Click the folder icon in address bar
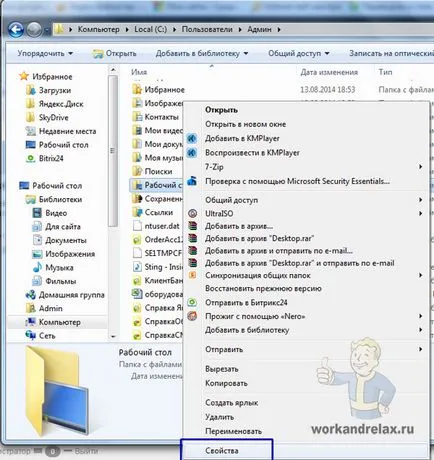Viewport: 434px width, 460px height. pos(59,29)
